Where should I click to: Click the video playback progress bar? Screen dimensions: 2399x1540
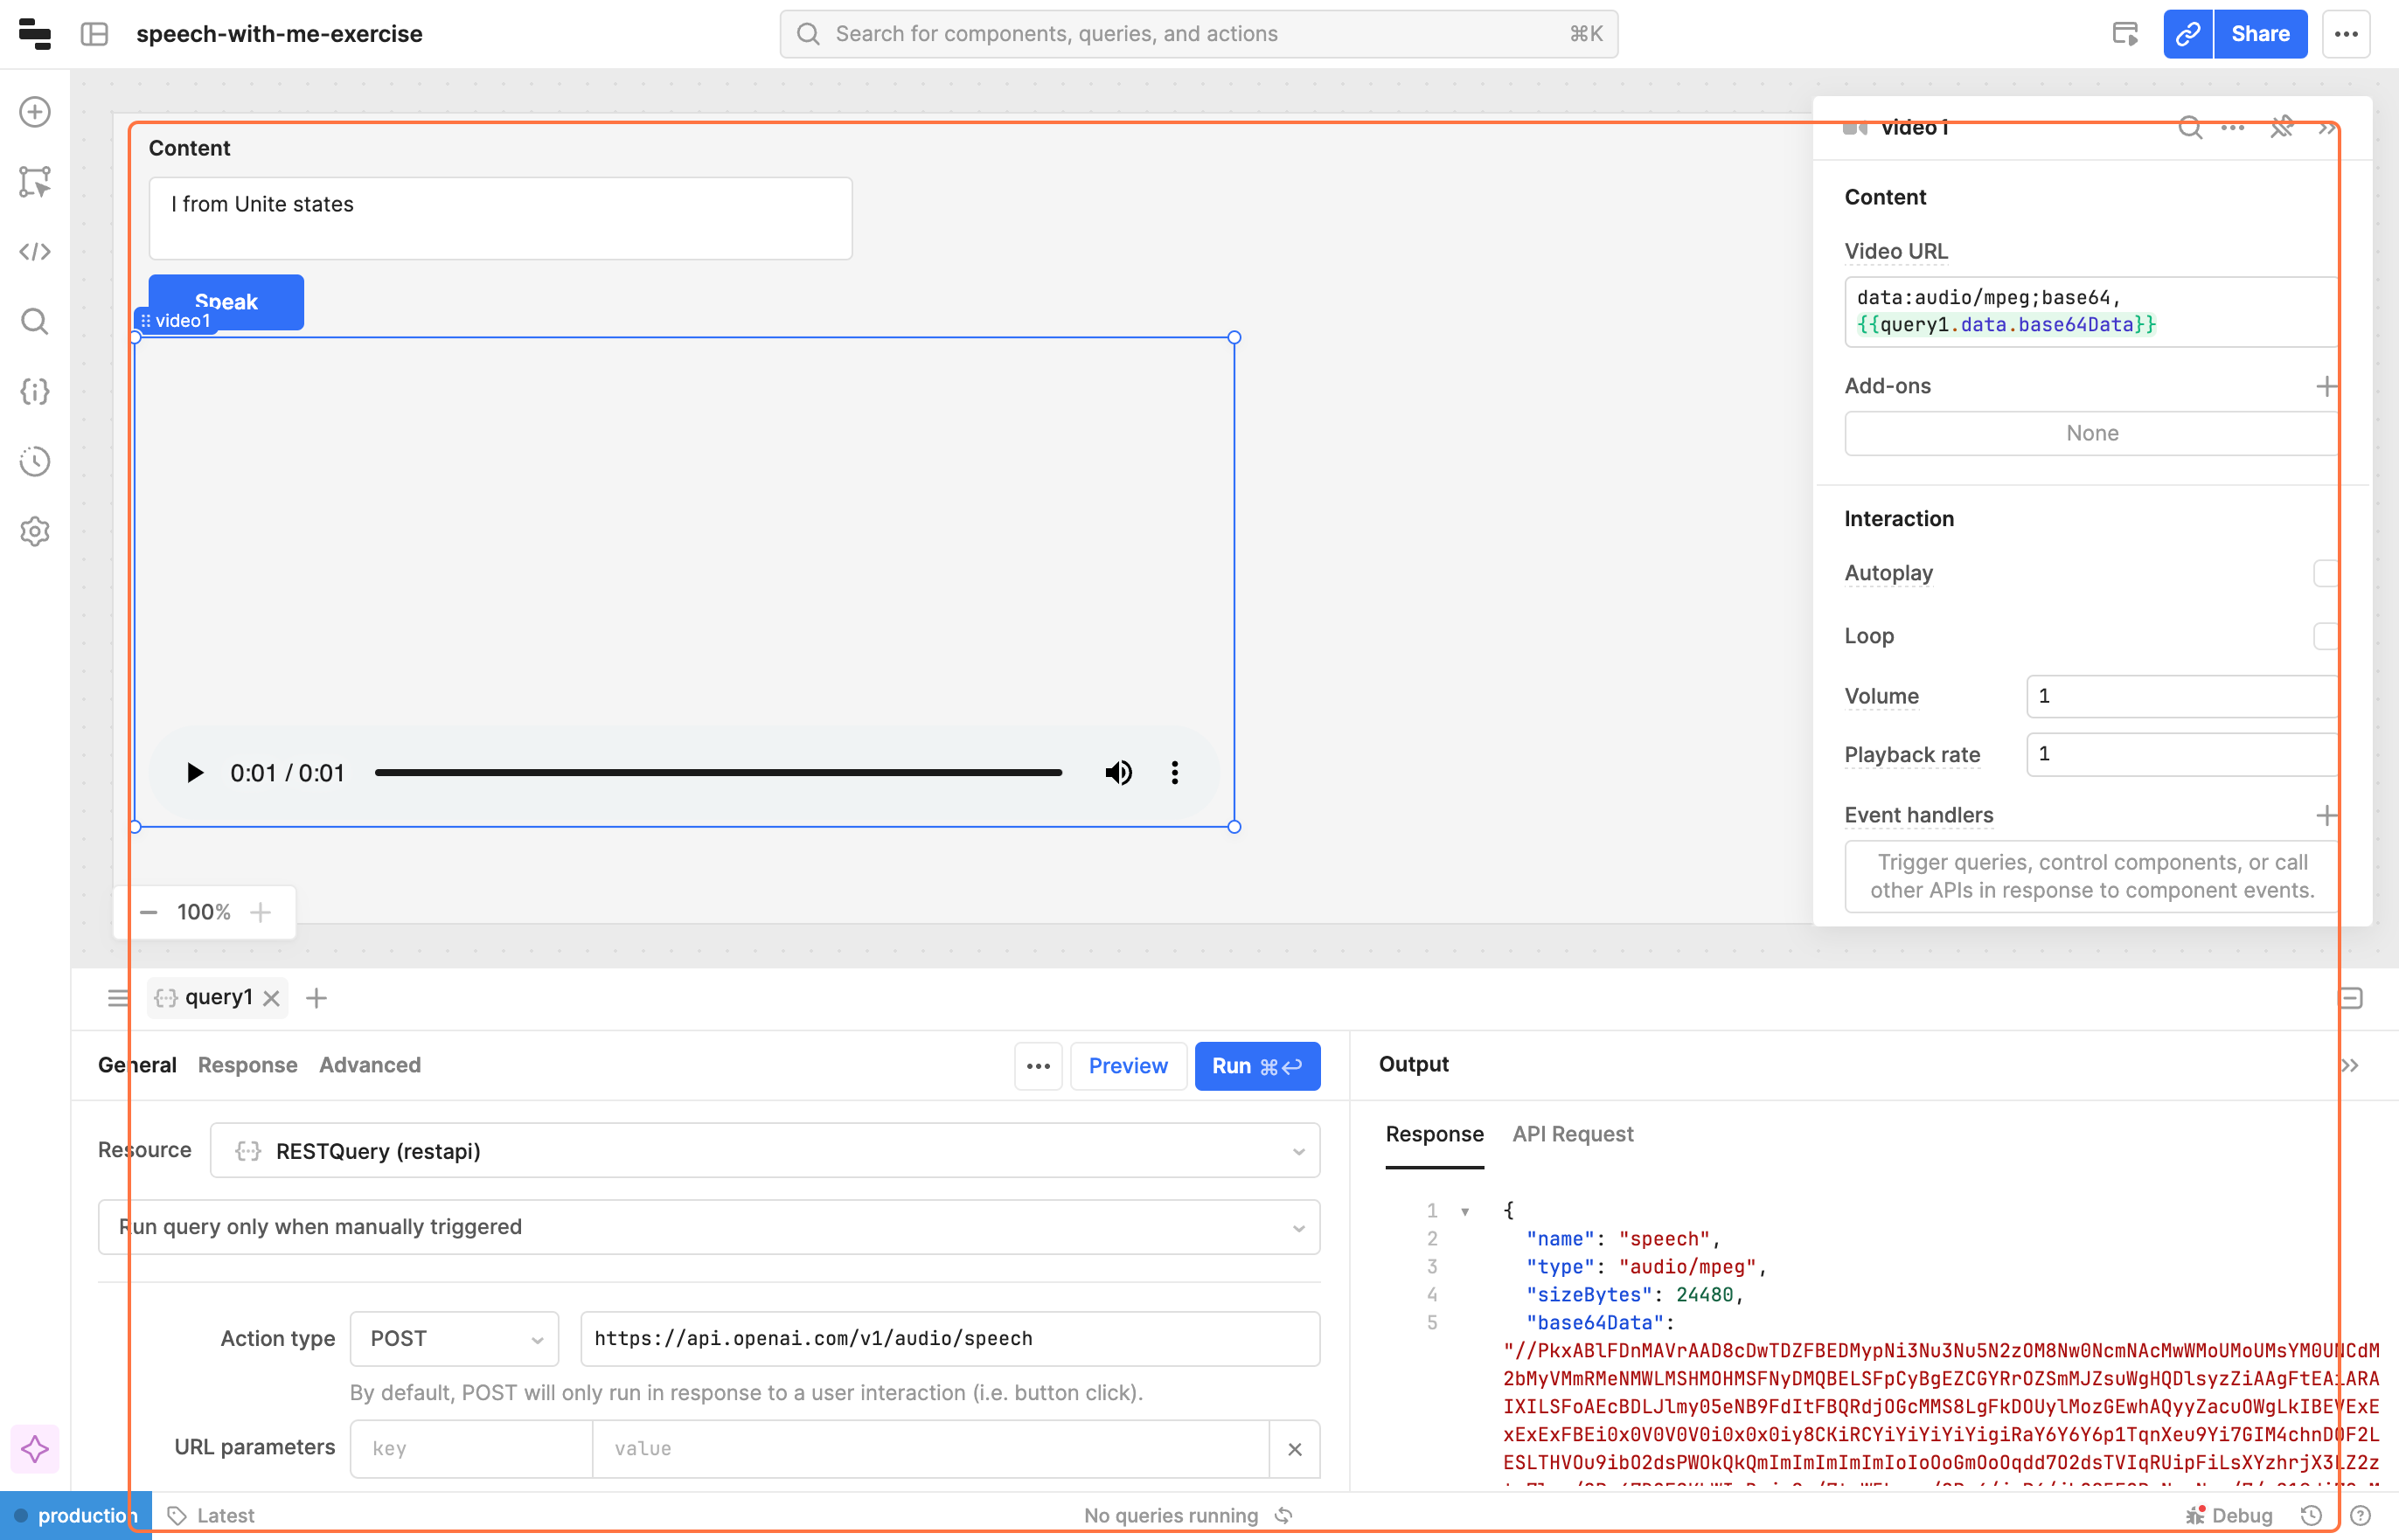point(718,773)
